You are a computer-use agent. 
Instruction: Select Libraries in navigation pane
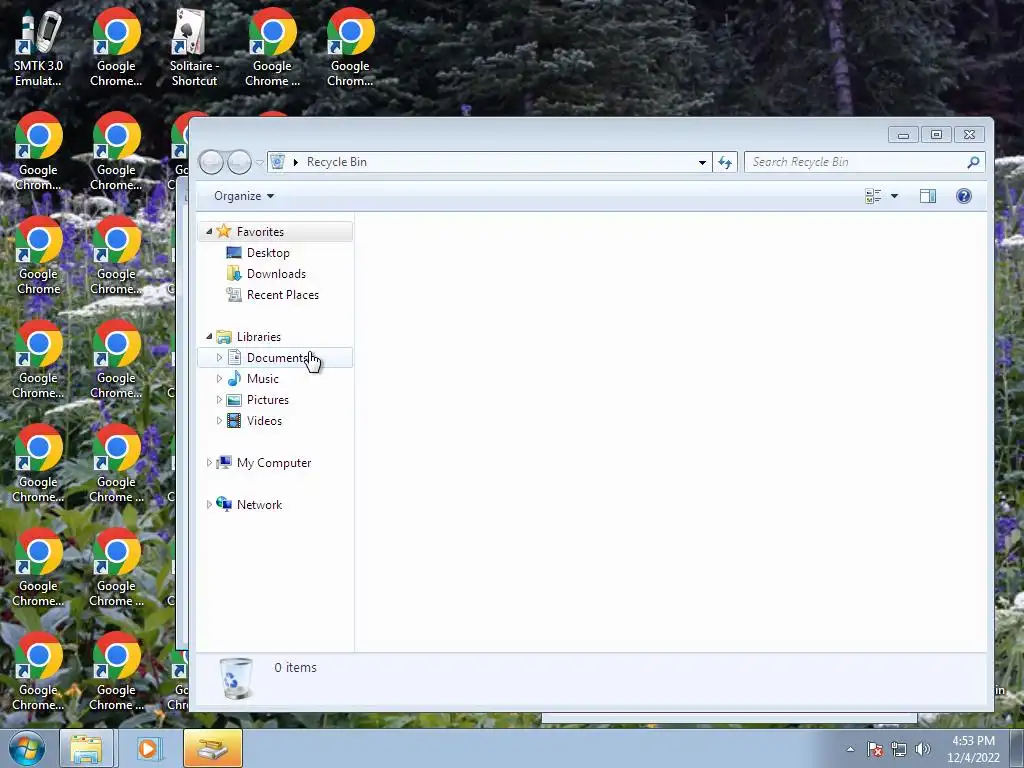coord(259,337)
